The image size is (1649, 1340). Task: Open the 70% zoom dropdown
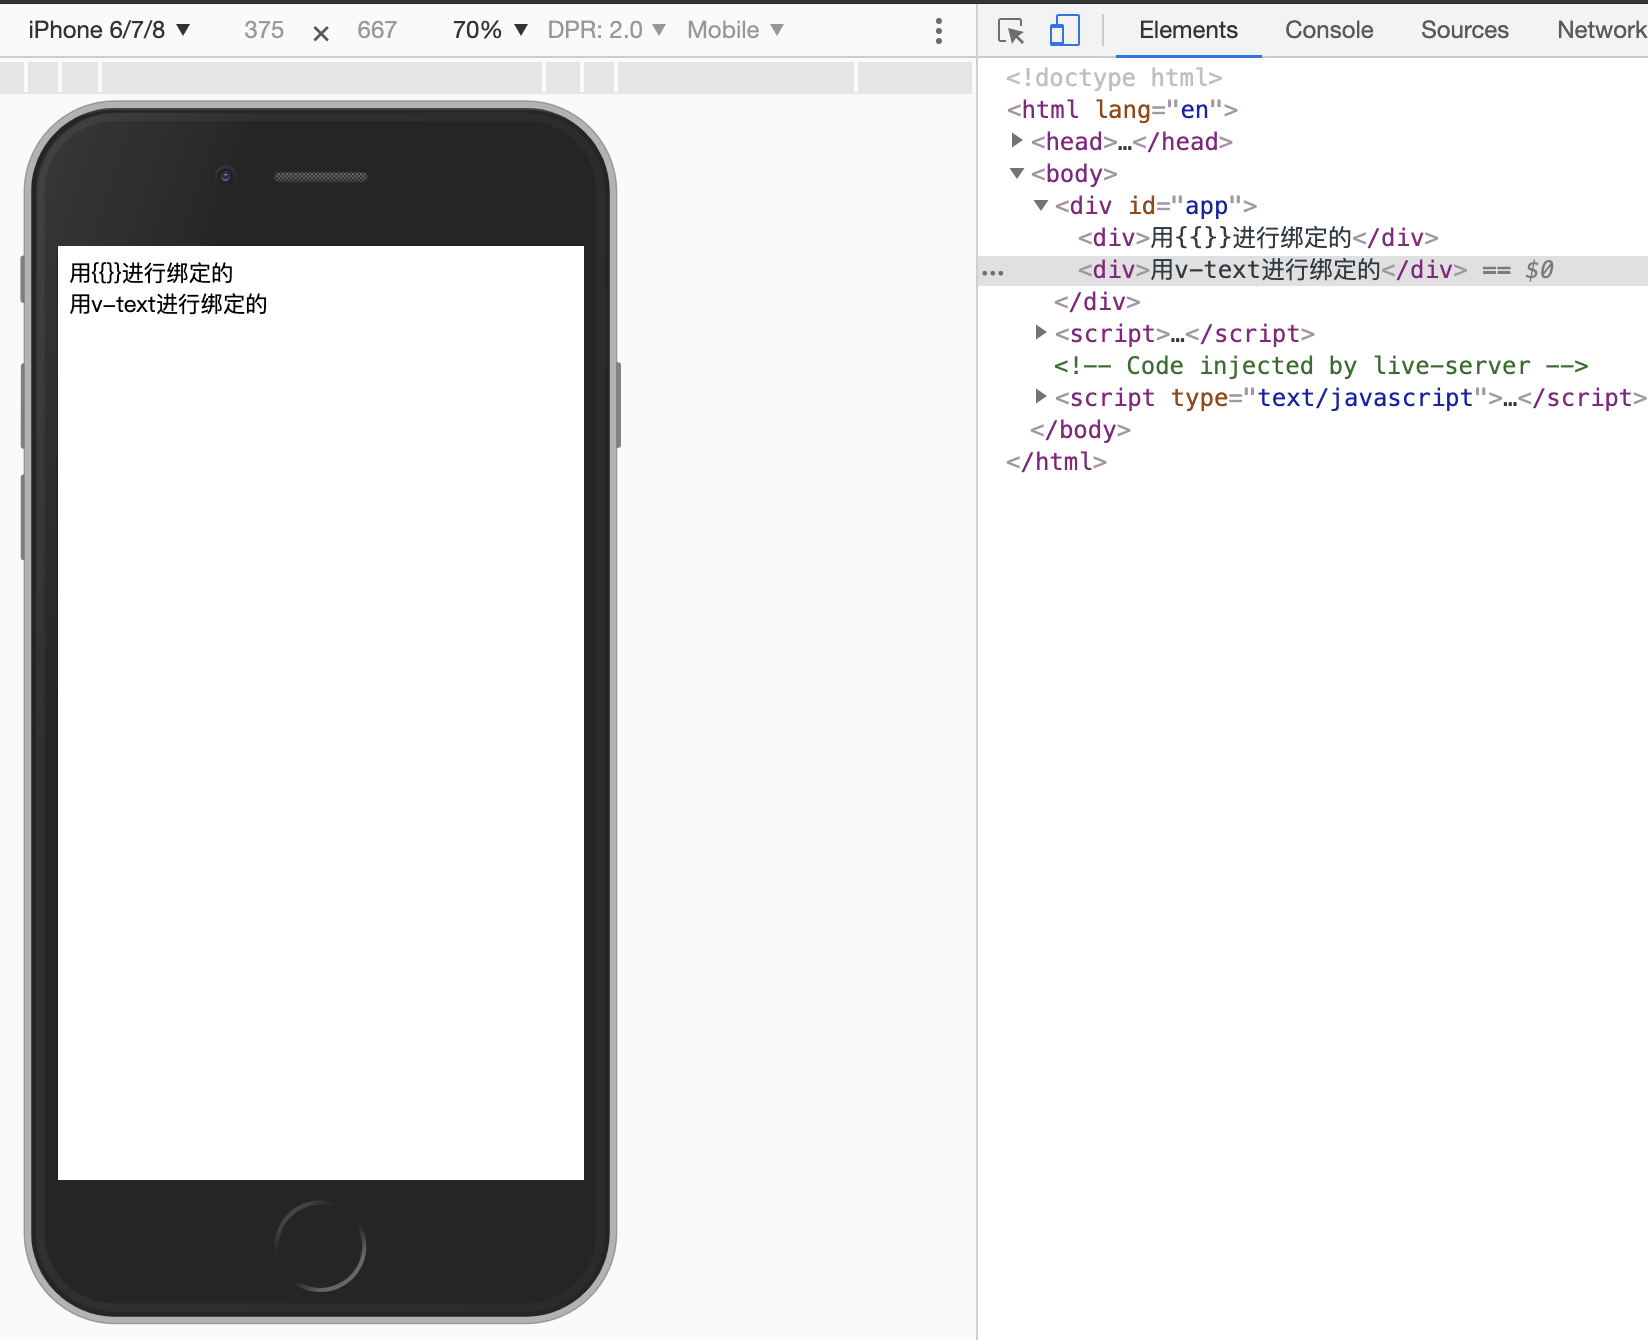point(490,30)
